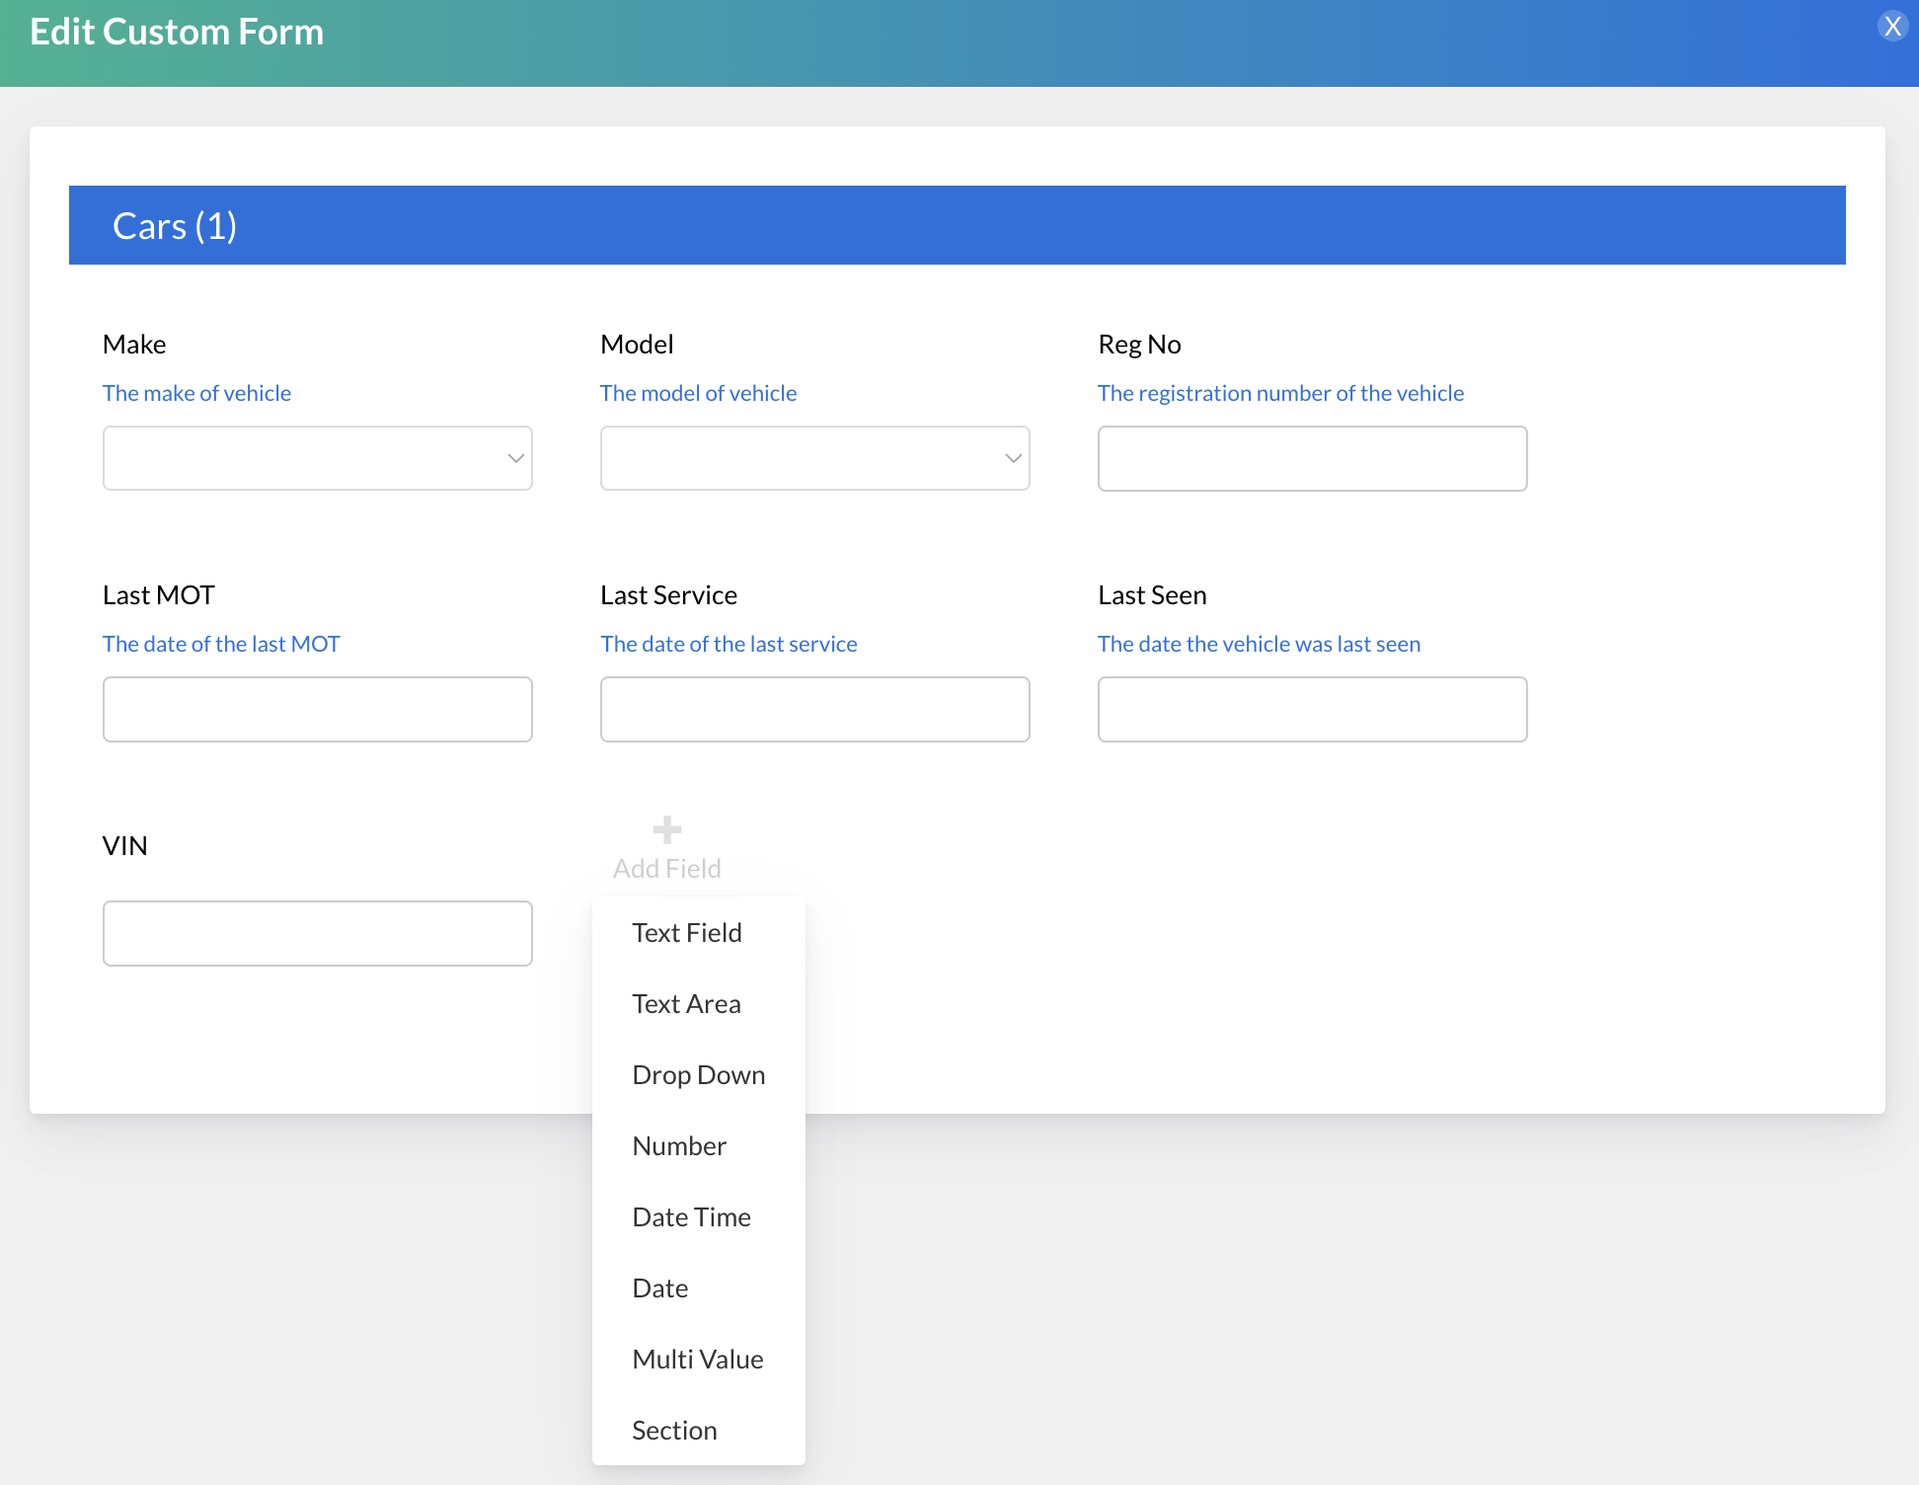This screenshot has height=1485, width=1919.
Task: Add a Number field
Action: (679, 1145)
